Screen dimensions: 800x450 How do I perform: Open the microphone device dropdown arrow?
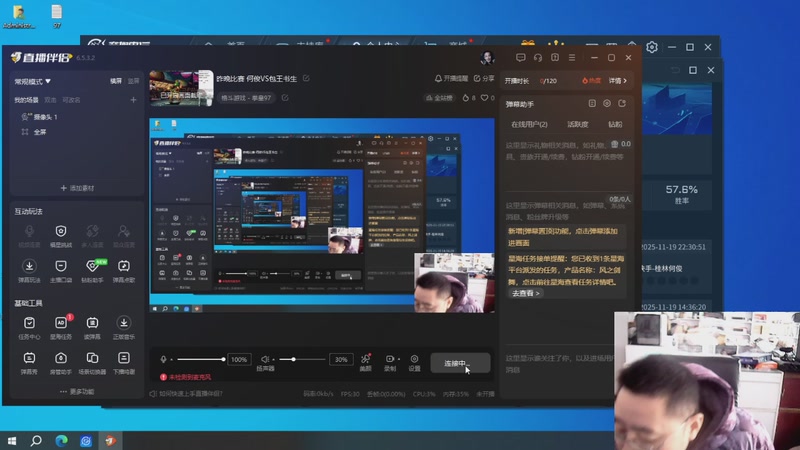[x=171, y=360]
